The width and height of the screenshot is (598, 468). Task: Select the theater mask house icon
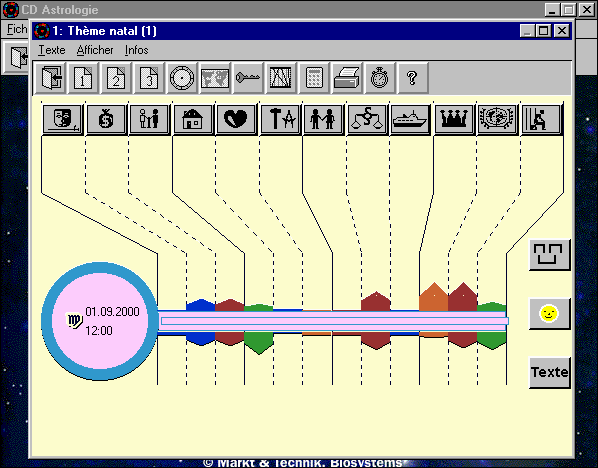[x=63, y=119]
